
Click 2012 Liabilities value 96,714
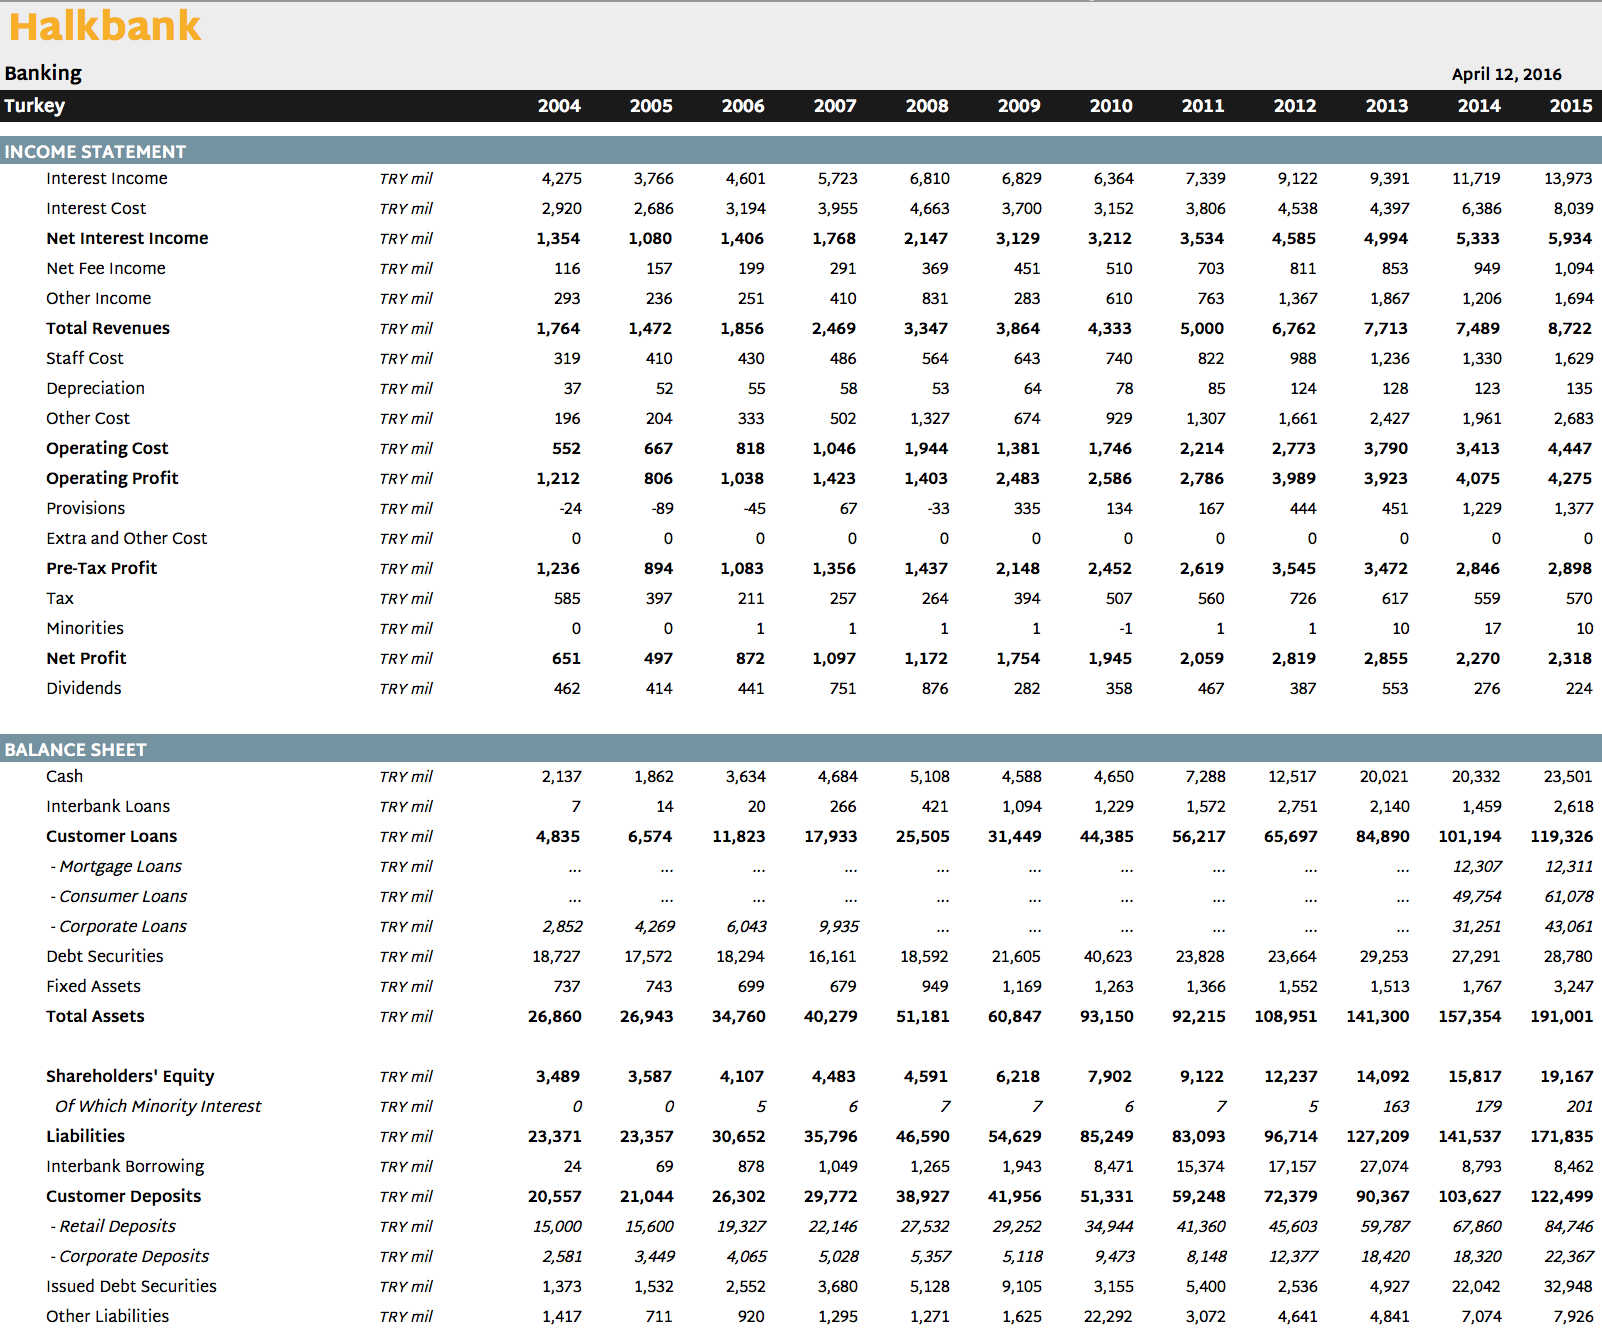pos(1291,1137)
